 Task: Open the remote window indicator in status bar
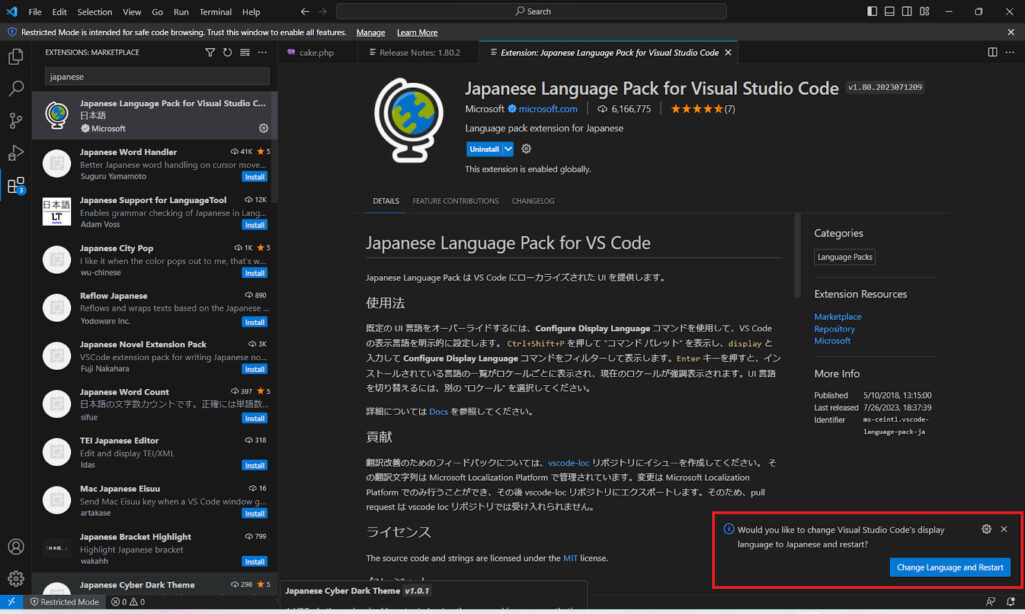click(x=11, y=602)
